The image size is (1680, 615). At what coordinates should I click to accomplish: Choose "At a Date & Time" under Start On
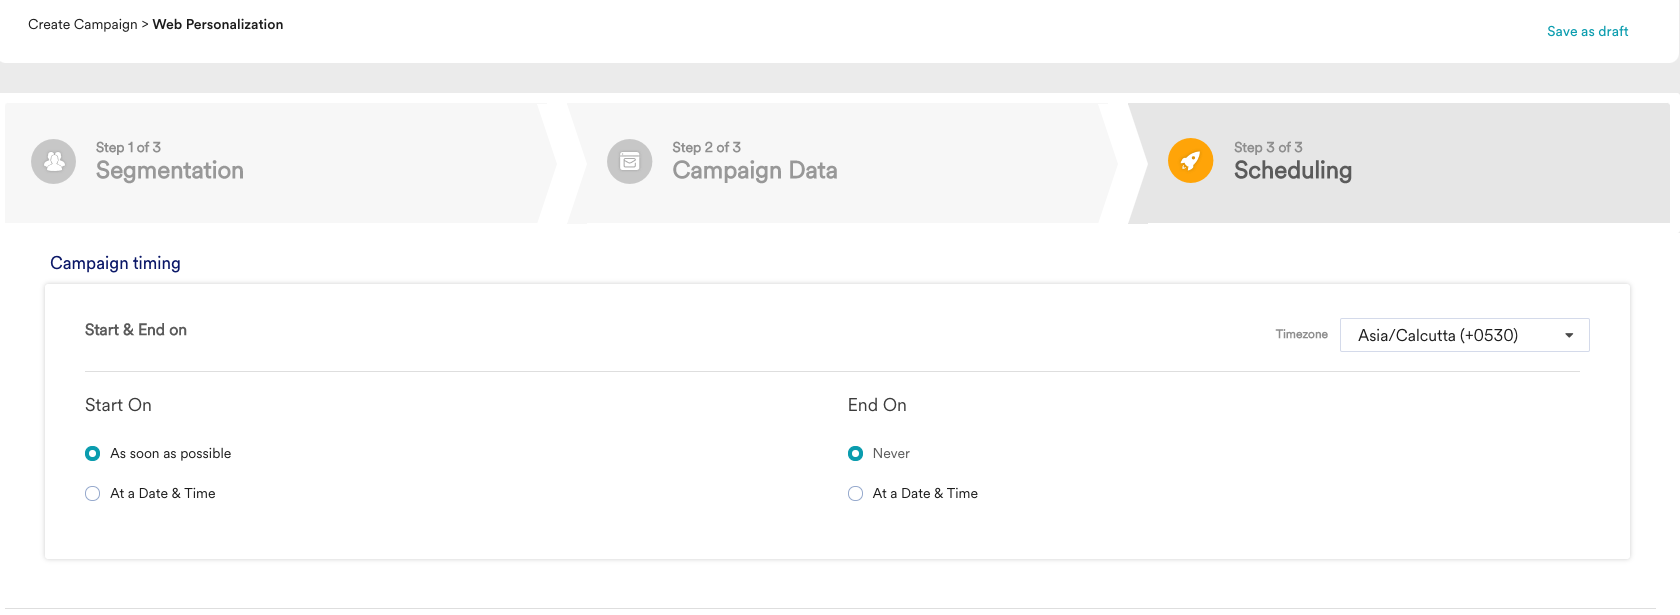[93, 494]
